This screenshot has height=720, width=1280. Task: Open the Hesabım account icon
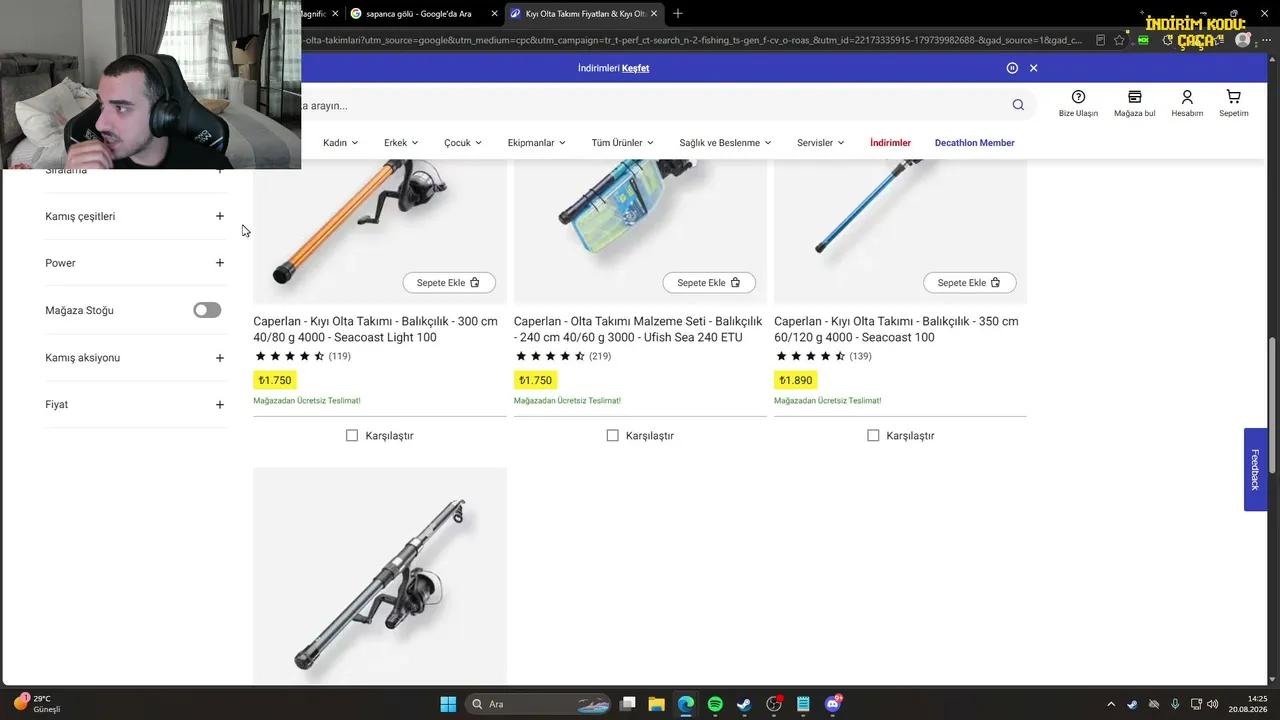coord(1187,103)
